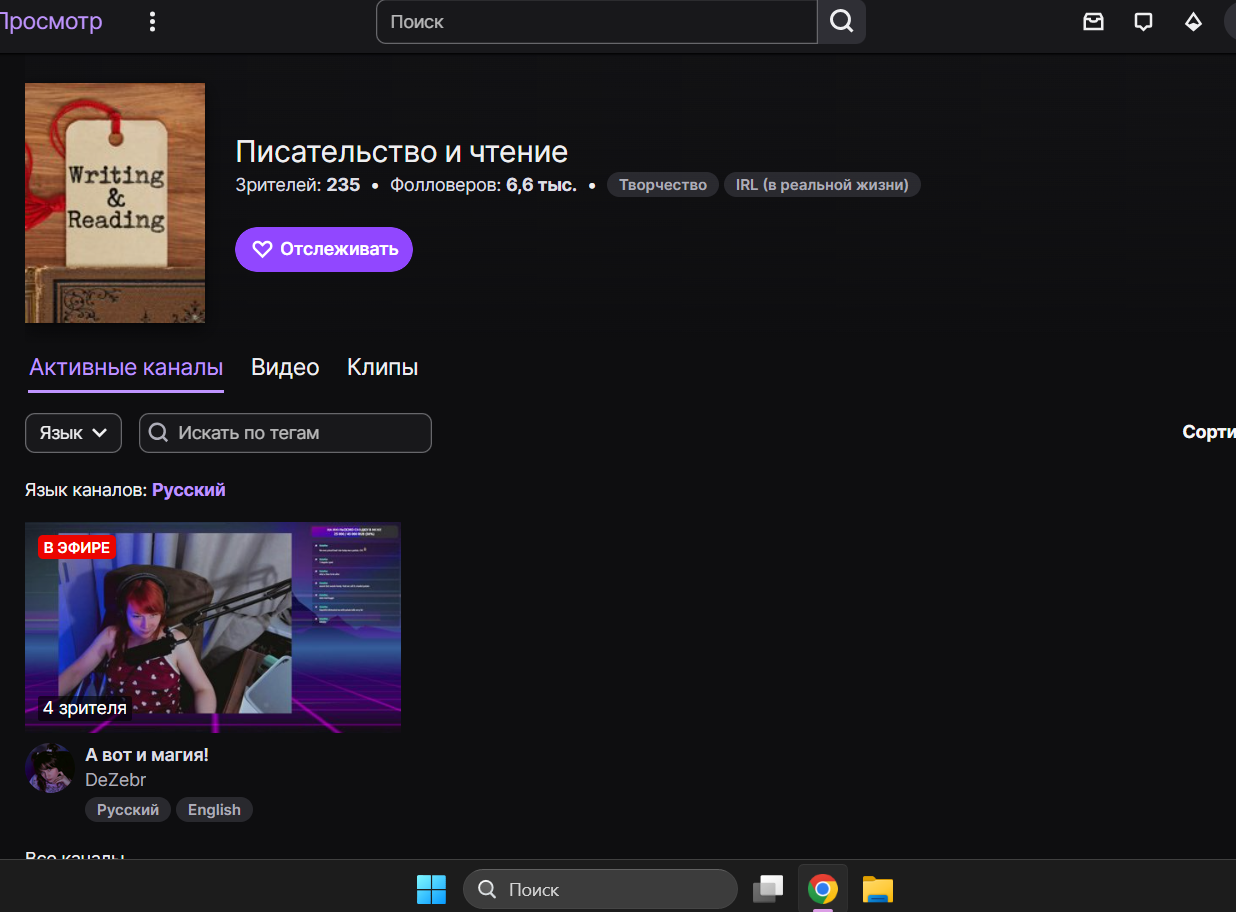Click the three-dot more options icon

coord(152,21)
